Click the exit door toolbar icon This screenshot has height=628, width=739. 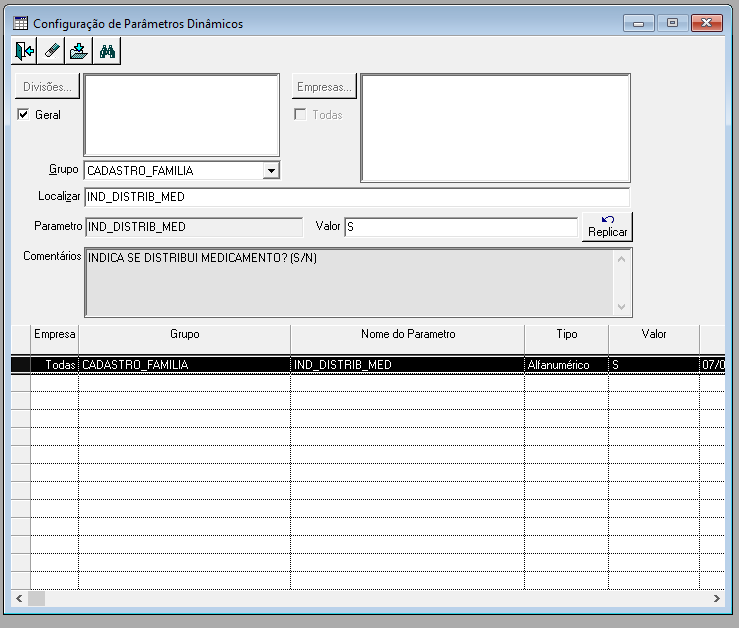point(24,51)
